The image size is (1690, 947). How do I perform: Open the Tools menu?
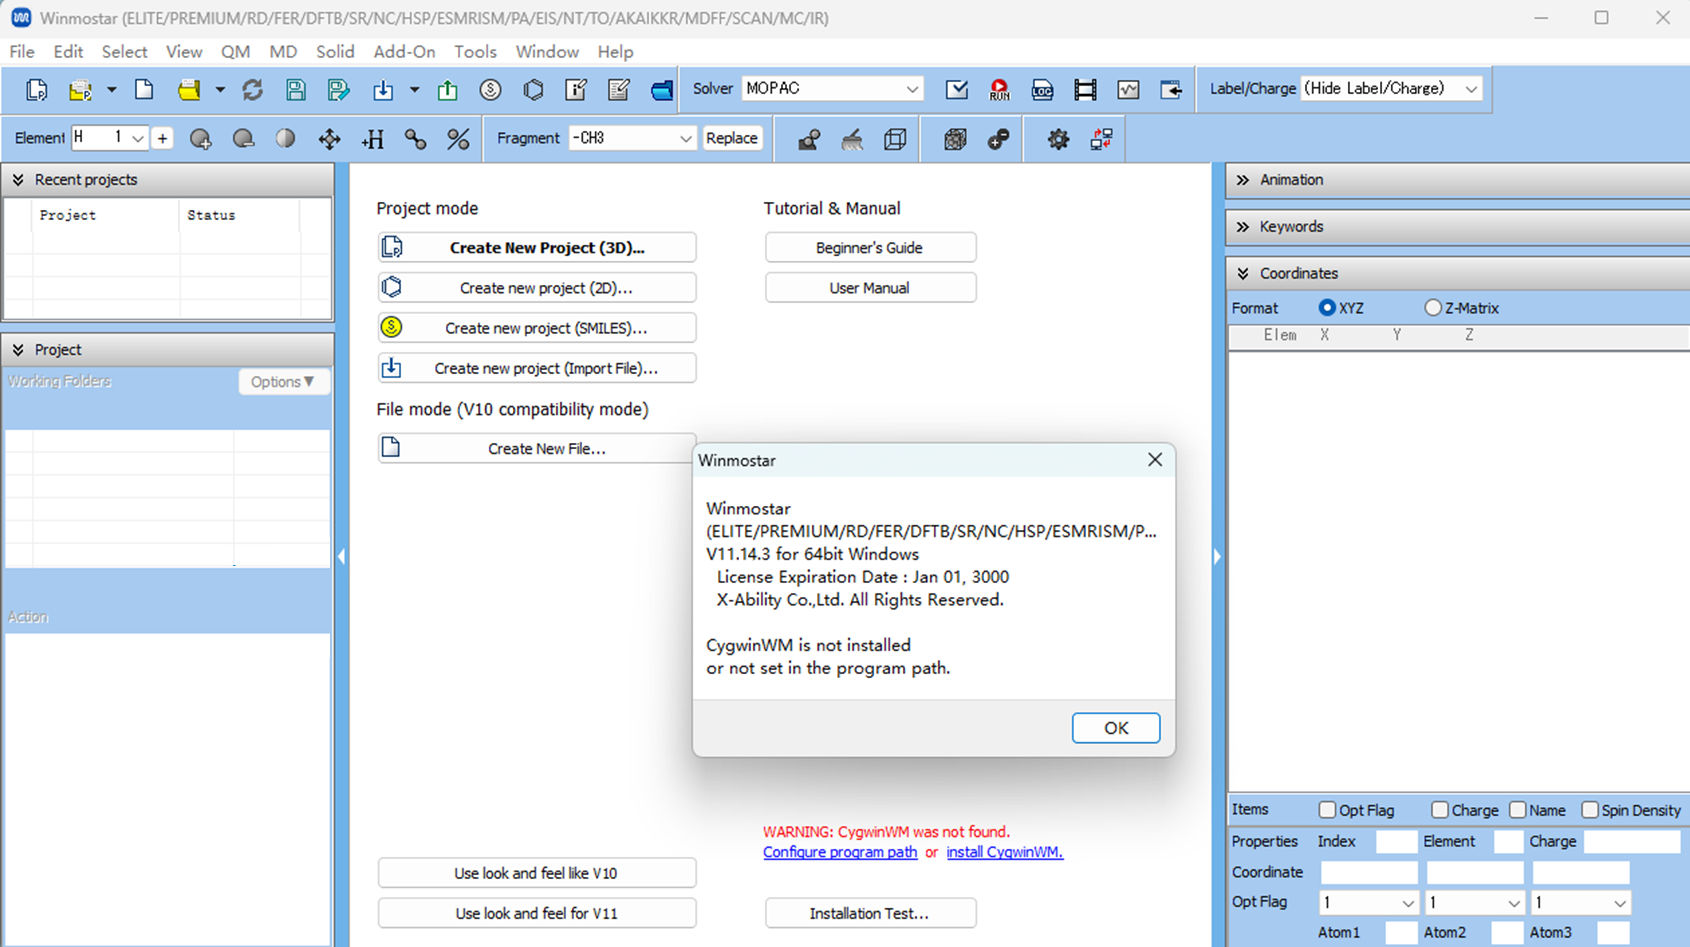click(475, 52)
